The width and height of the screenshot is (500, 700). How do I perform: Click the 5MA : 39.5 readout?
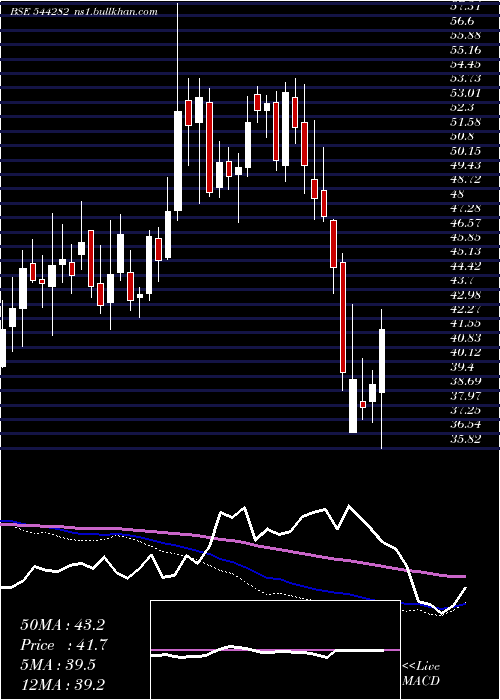(x=58, y=665)
